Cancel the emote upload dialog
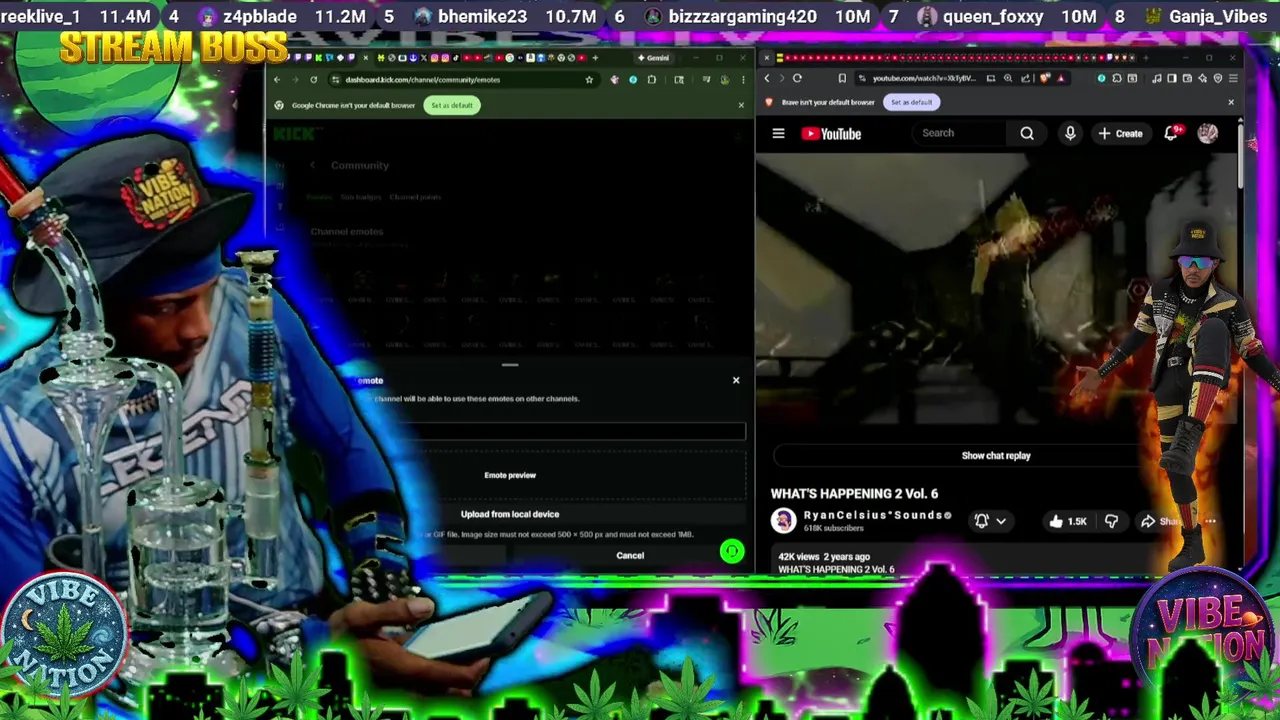1280x720 pixels. tap(630, 555)
